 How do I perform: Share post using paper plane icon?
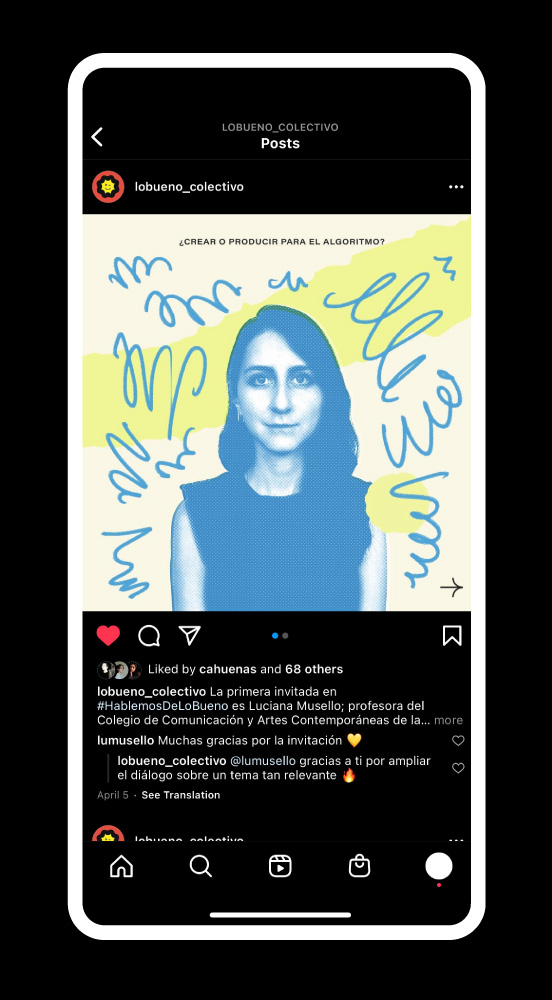[190, 635]
